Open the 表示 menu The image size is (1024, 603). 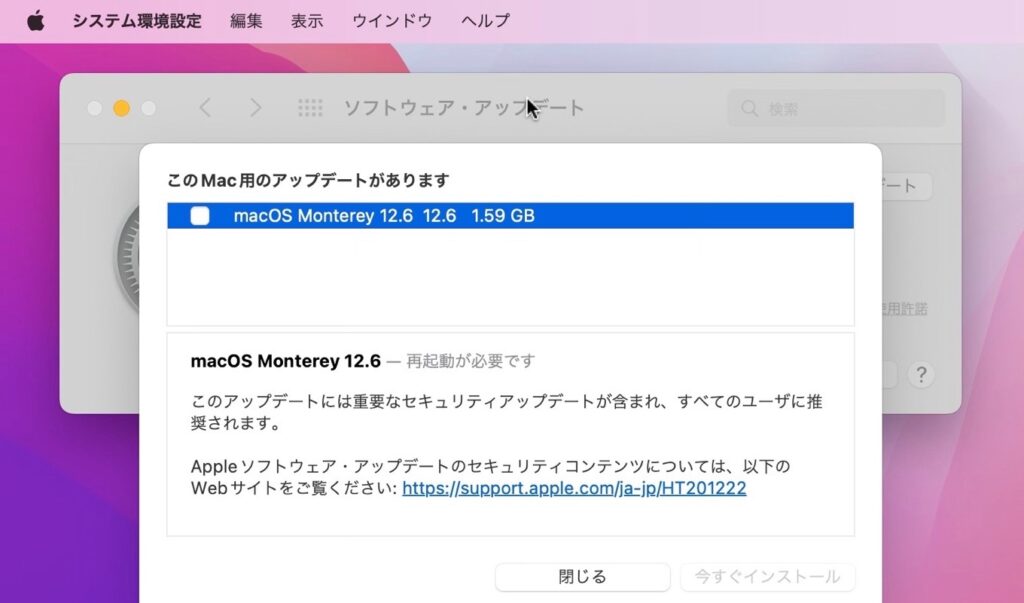click(307, 20)
